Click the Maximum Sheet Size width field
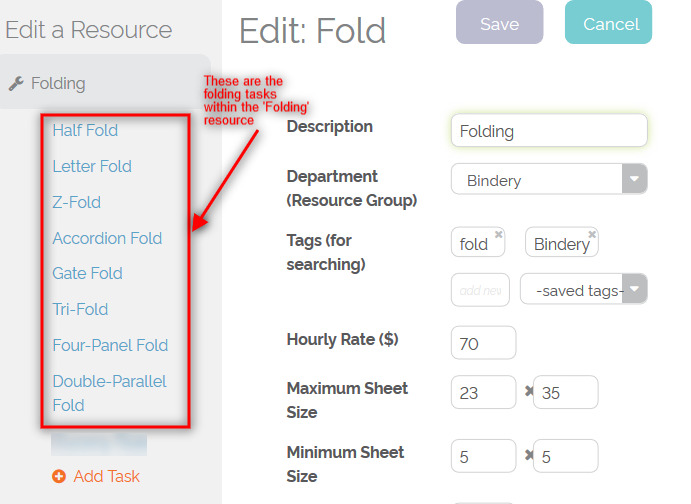 click(x=483, y=393)
